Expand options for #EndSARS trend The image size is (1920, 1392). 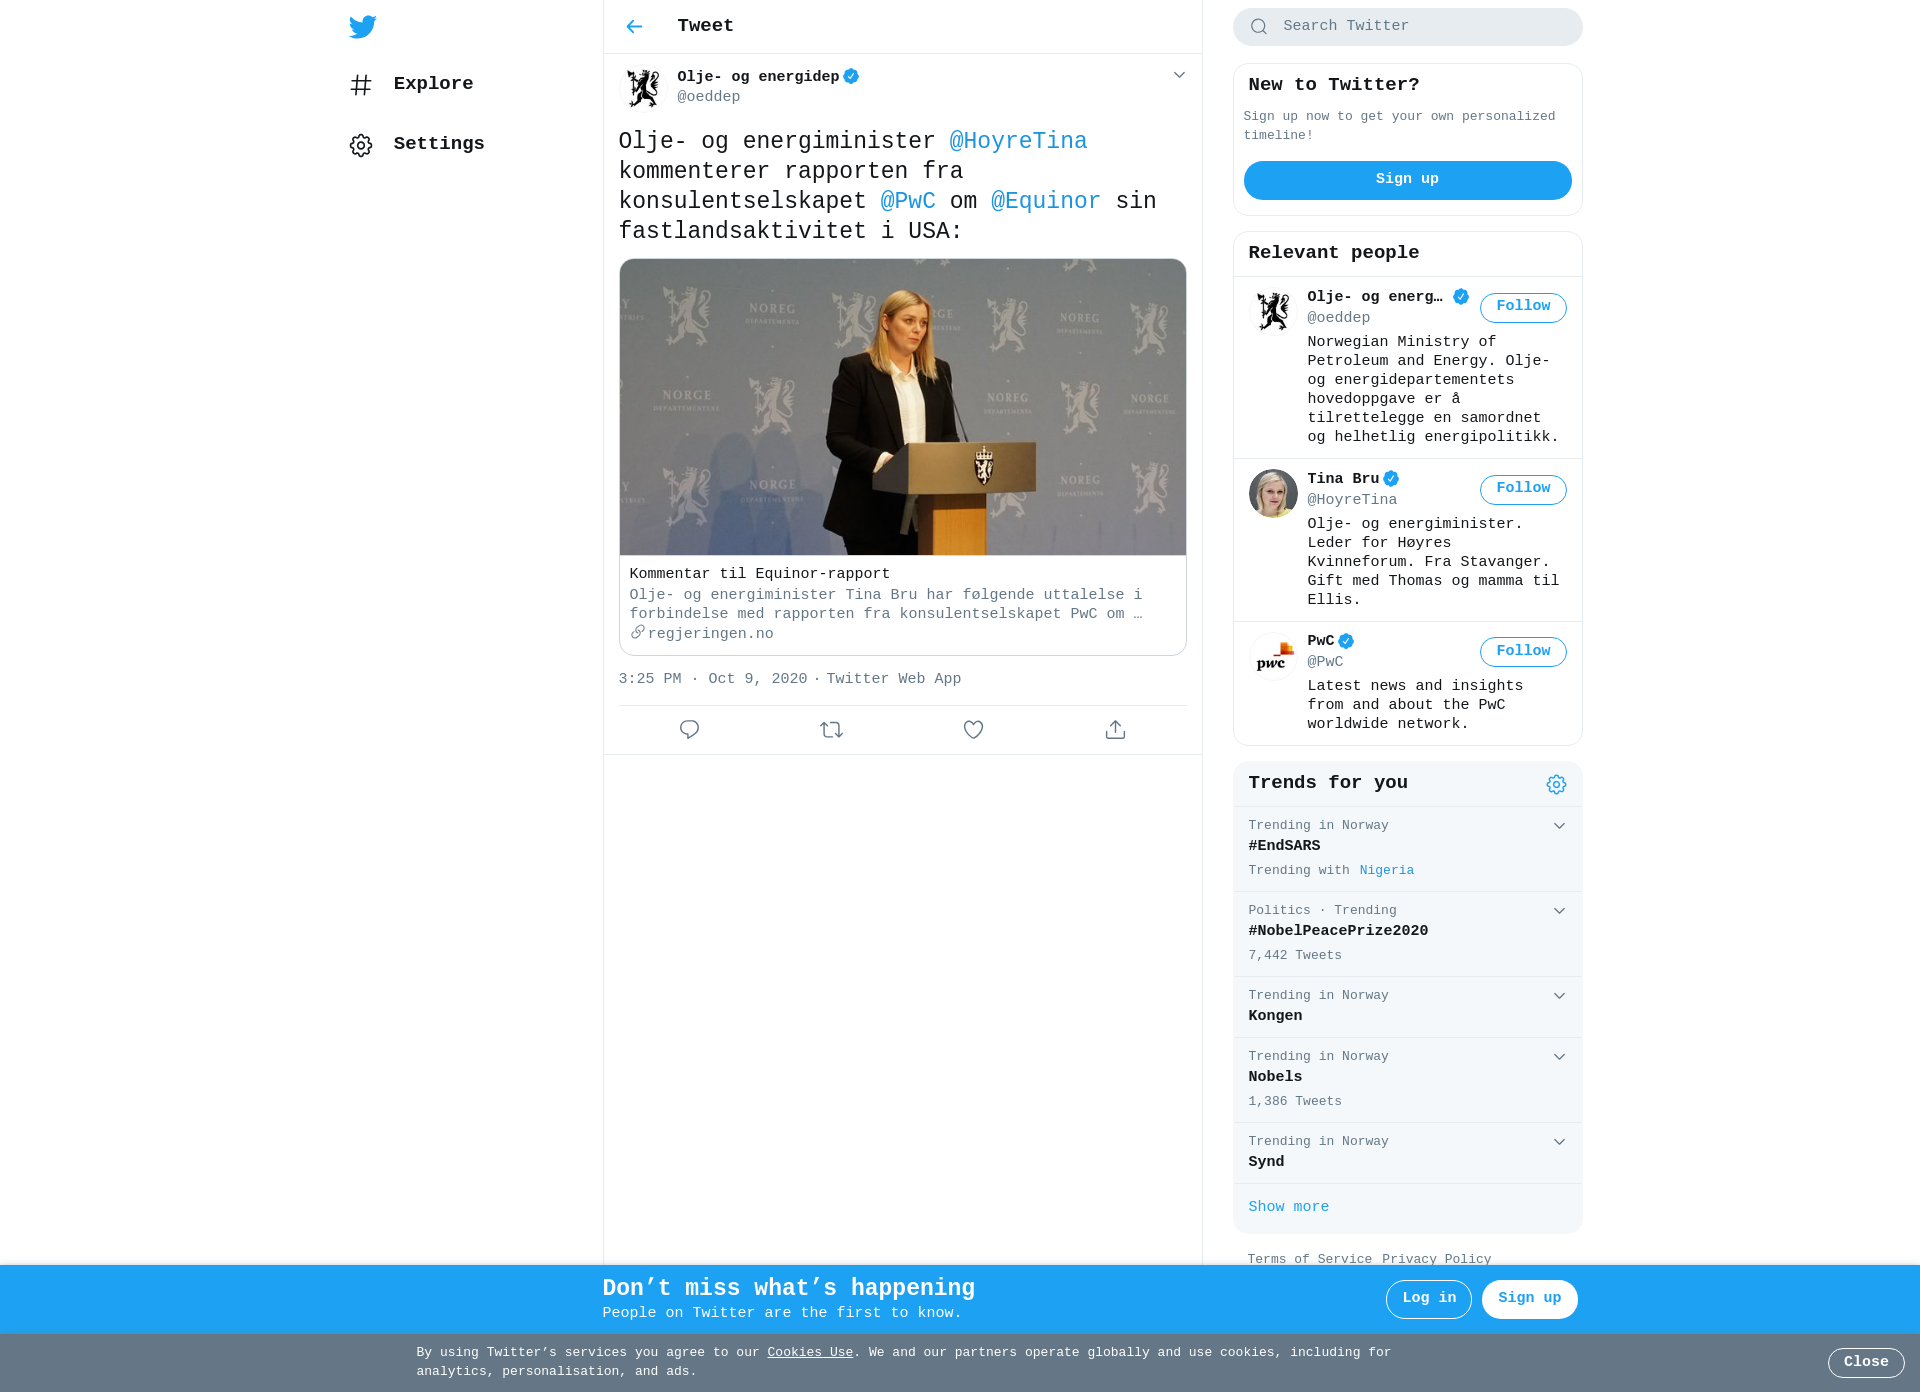1559,826
